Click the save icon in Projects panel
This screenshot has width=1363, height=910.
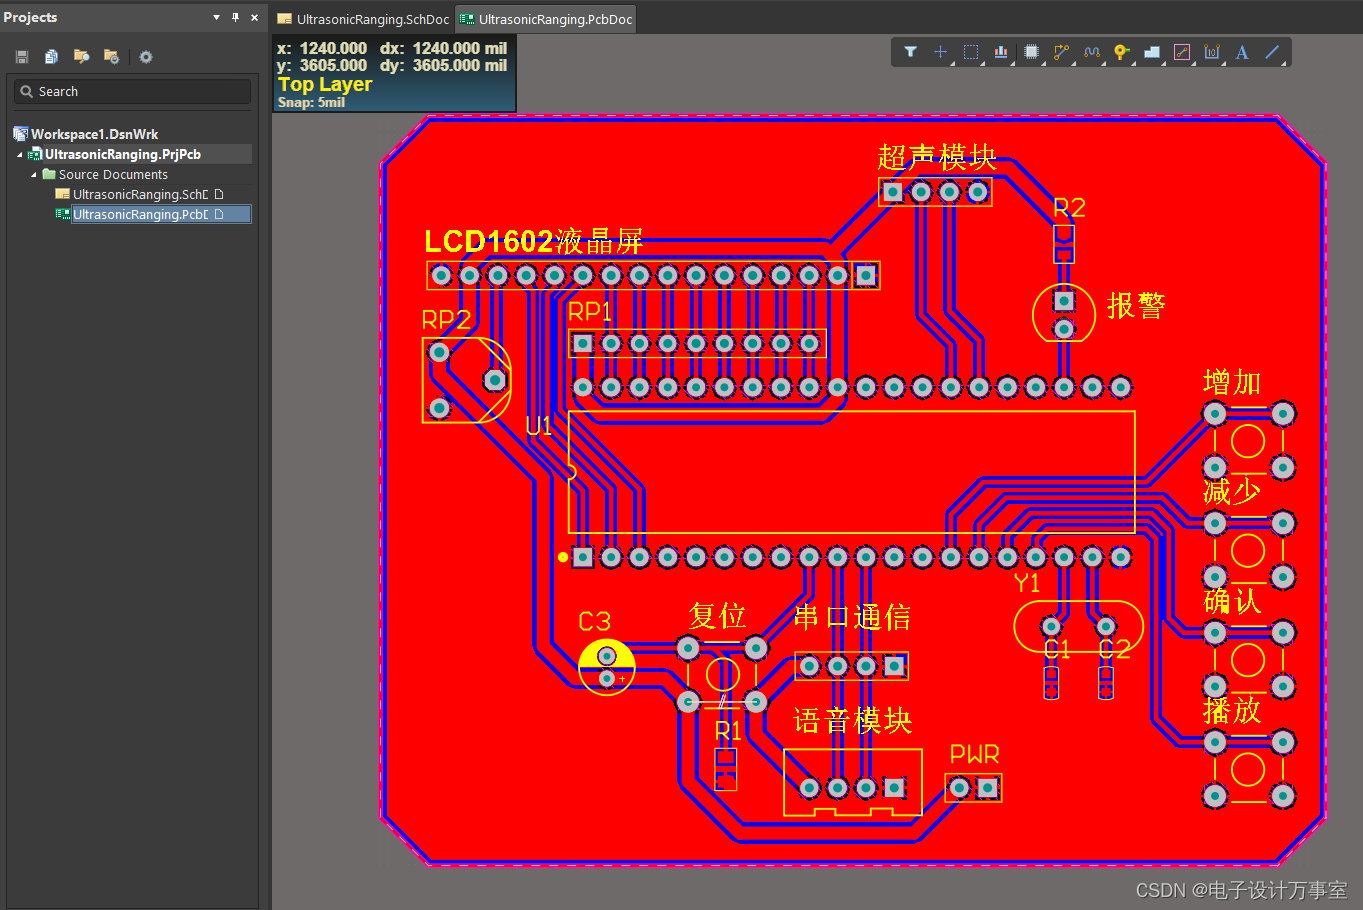[22, 57]
